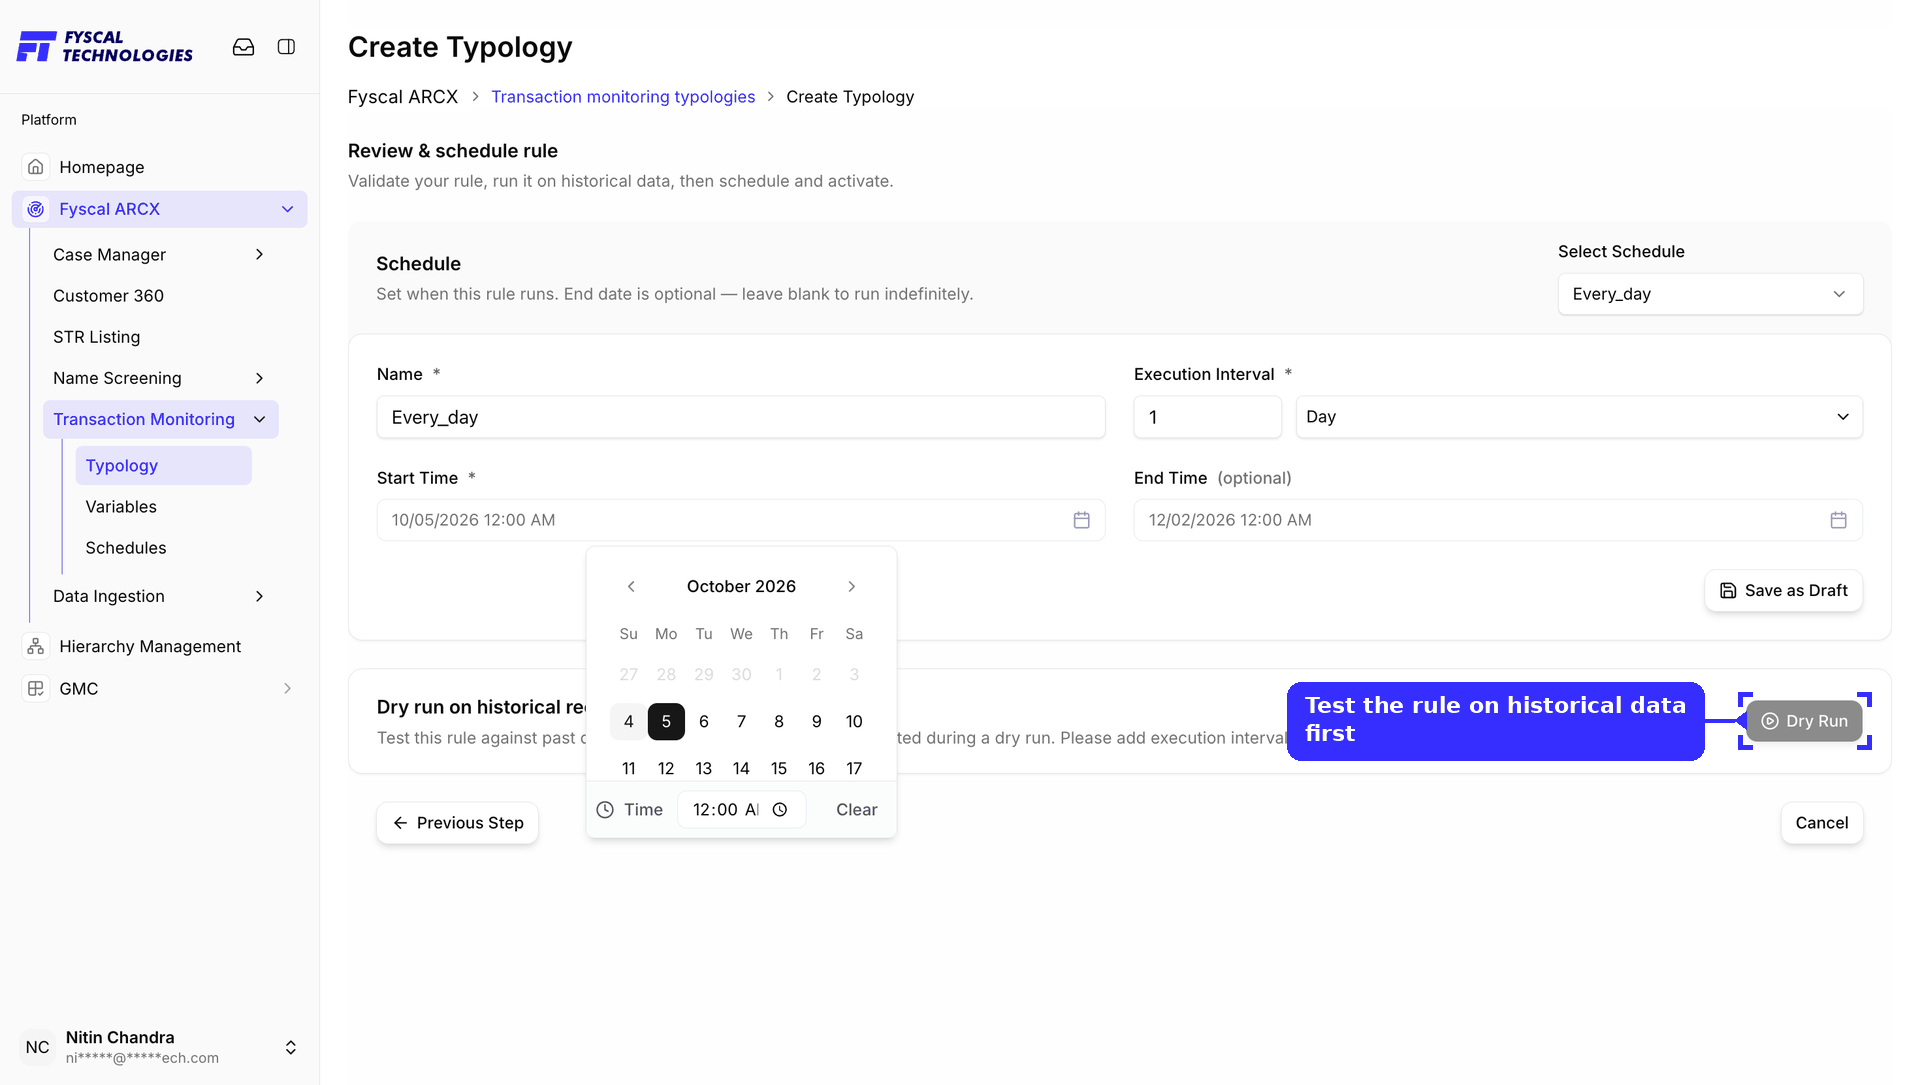This screenshot has height=1085, width=1920.
Task: Expand the Data Ingestion submenu
Action: 259,596
